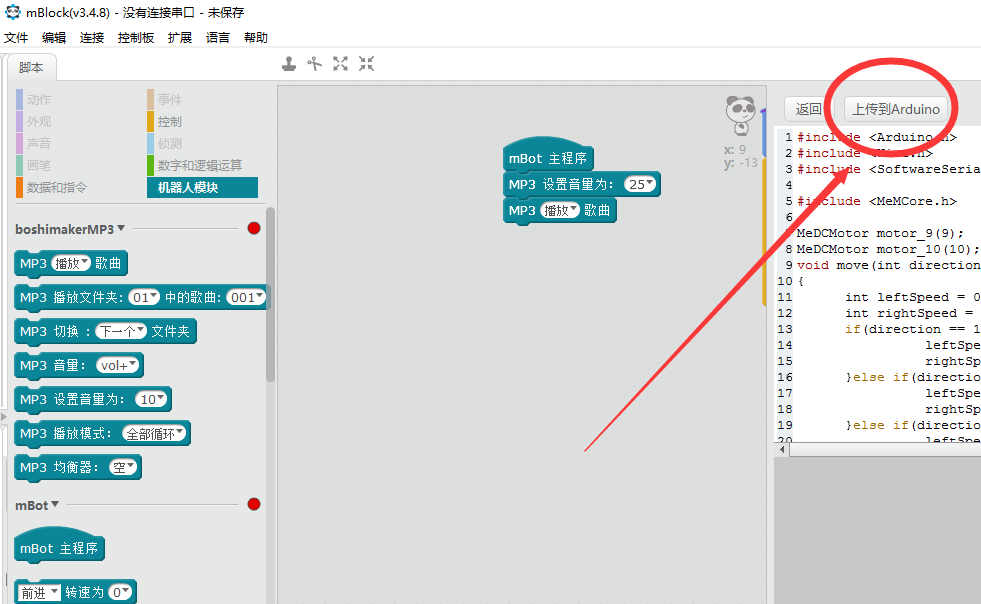Open volume 10 dropdown in palette block
This screenshot has height=604, width=981.
[151, 399]
